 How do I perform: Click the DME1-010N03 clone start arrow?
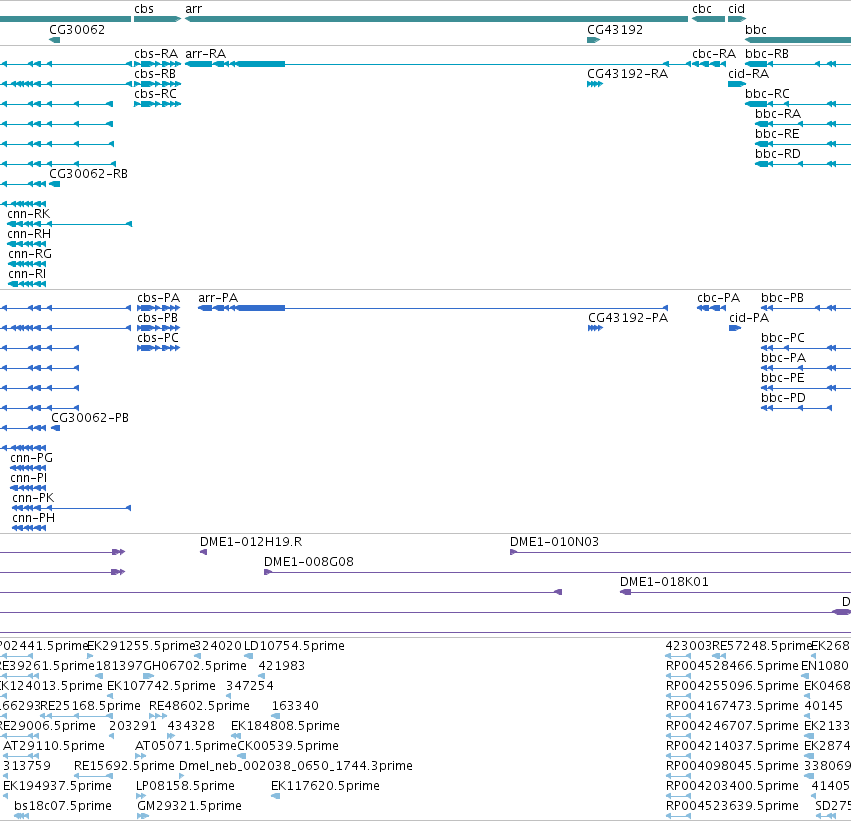tap(513, 552)
